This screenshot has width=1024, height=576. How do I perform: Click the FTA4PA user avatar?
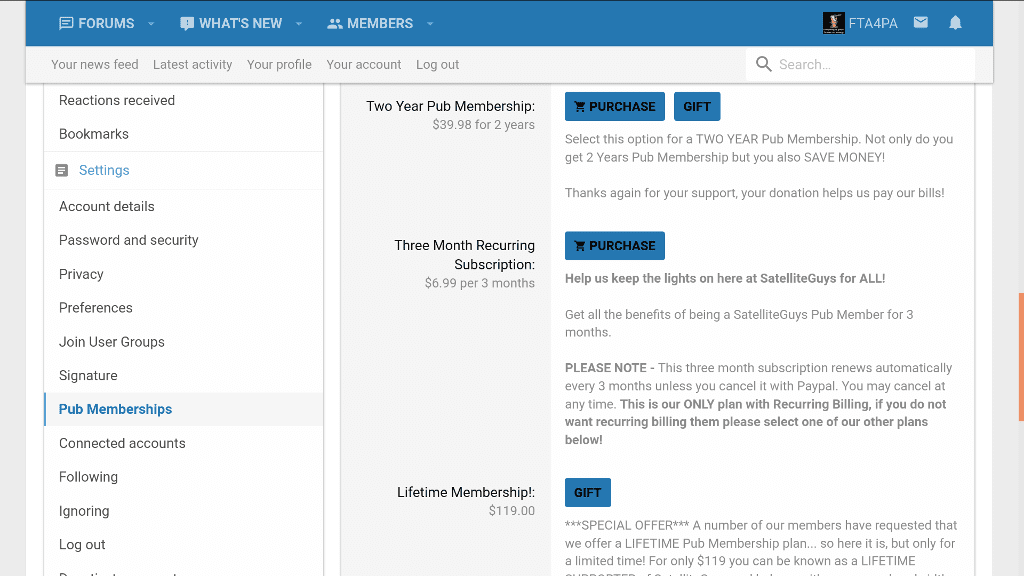833,23
